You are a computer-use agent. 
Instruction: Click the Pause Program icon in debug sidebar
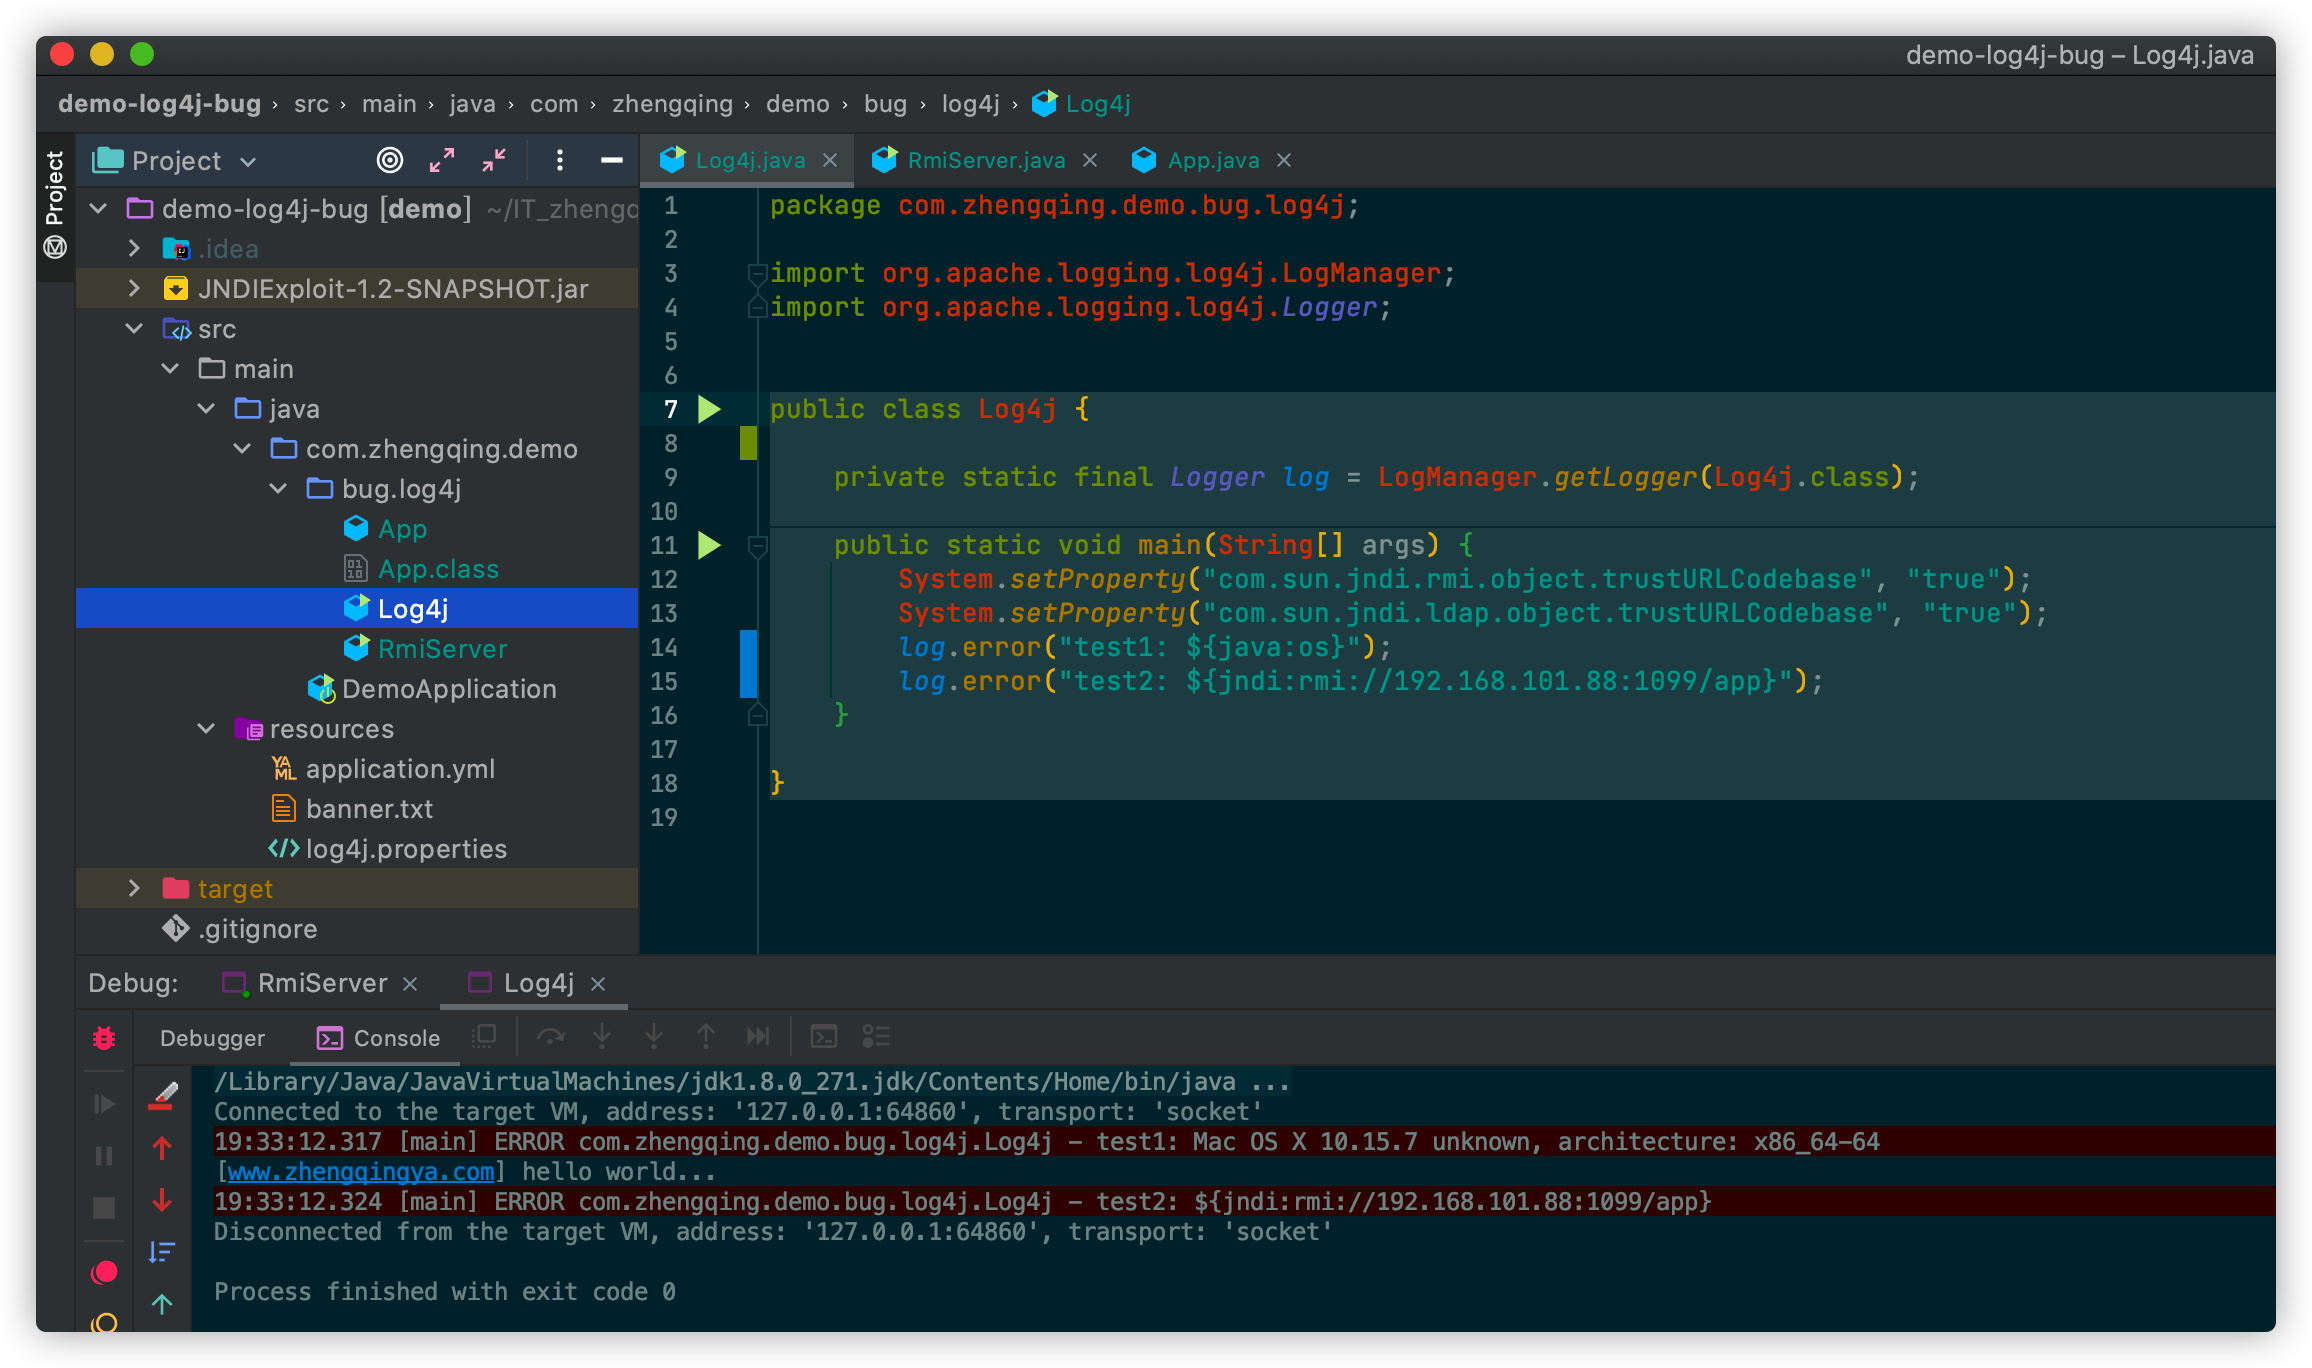pyautogui.click(x=104, y=1156)
